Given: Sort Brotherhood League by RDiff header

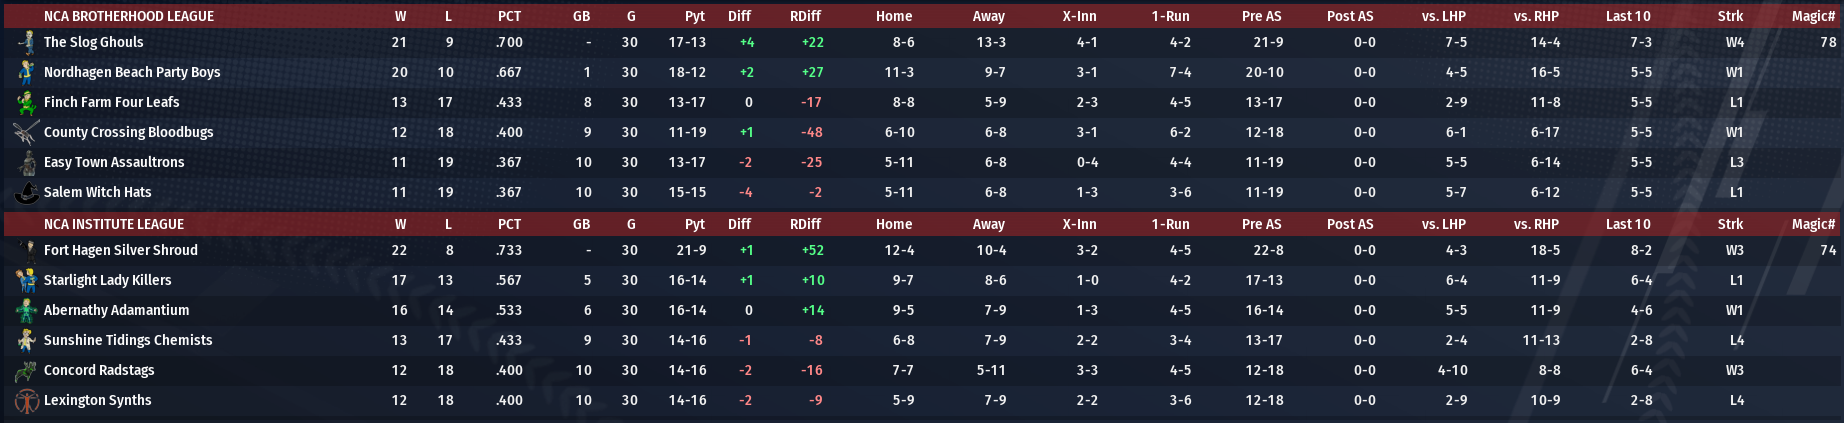Looking at the screenshot, I should 805,16.
